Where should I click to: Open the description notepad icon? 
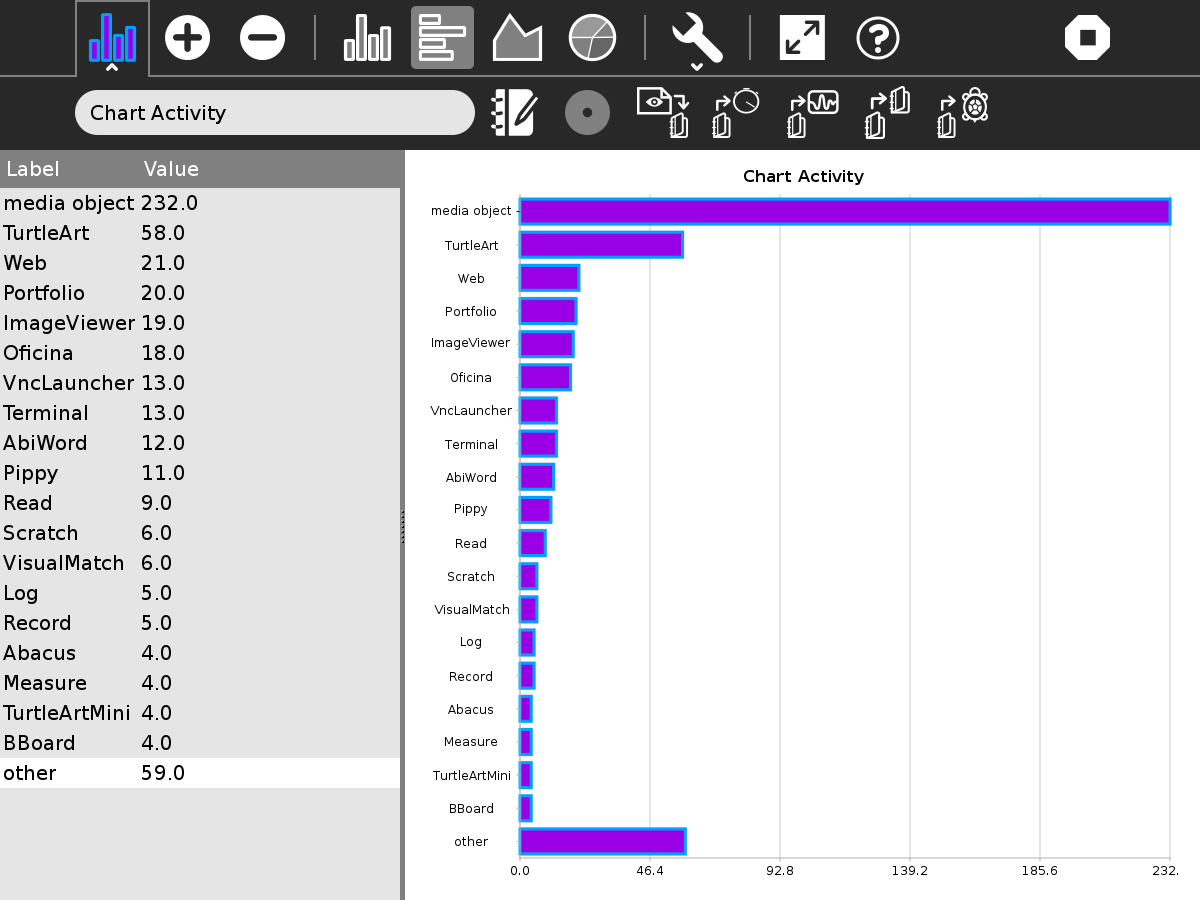coord(514,113)
